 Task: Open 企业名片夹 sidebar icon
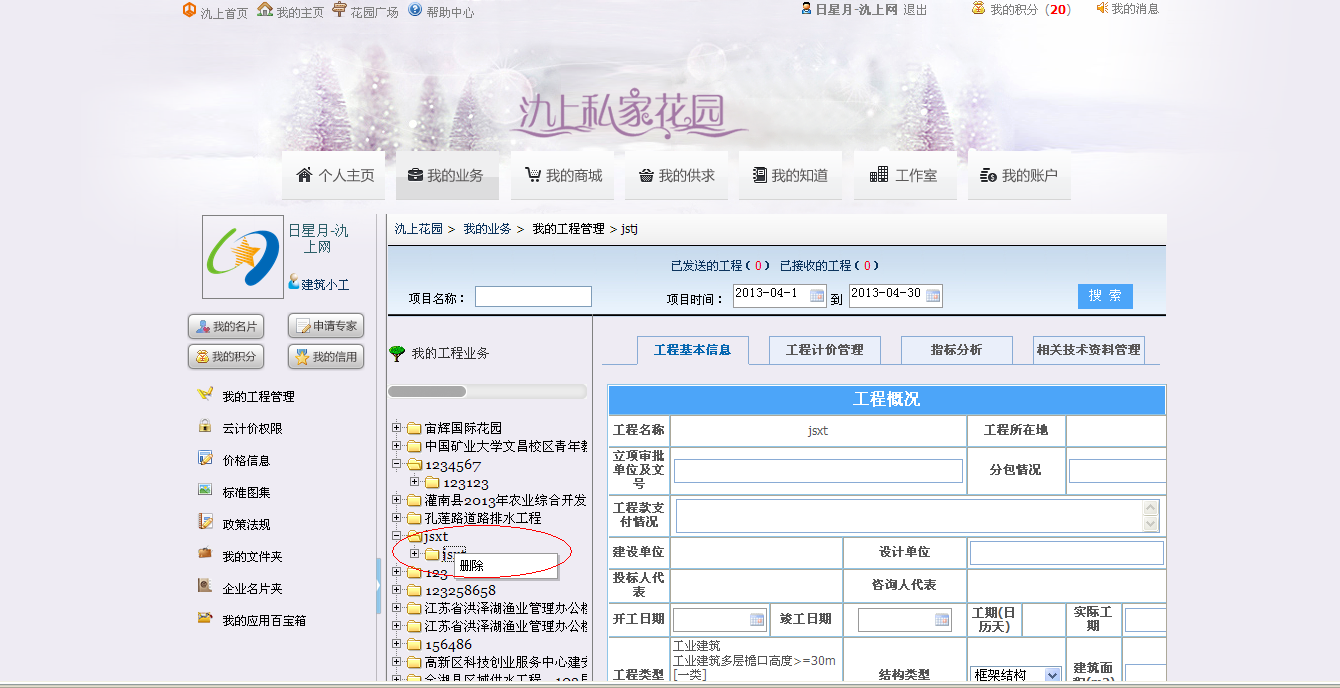(205, 586)
